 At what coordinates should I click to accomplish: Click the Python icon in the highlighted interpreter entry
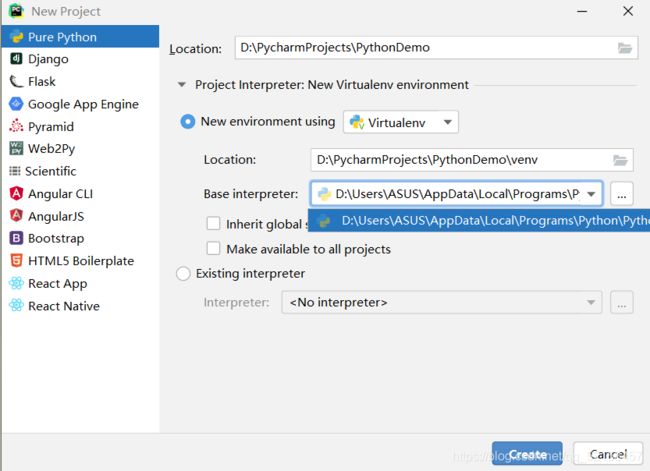[324, 221]
